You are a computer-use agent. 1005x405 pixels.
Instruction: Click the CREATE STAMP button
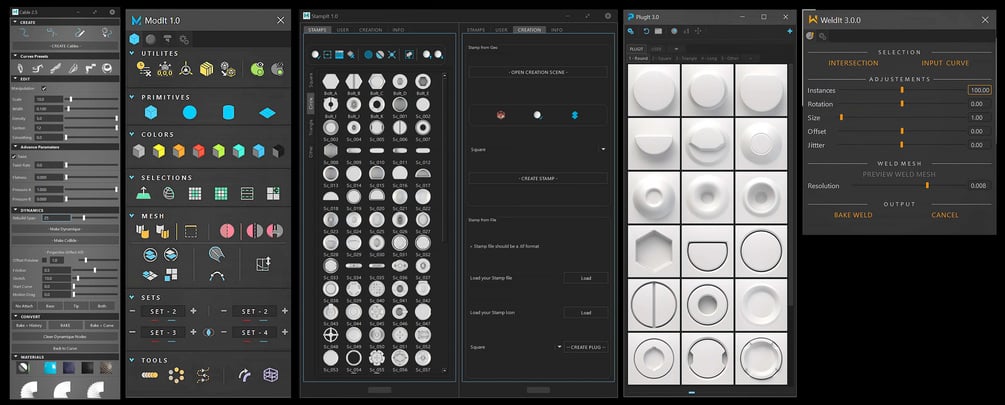coord(538,178)
